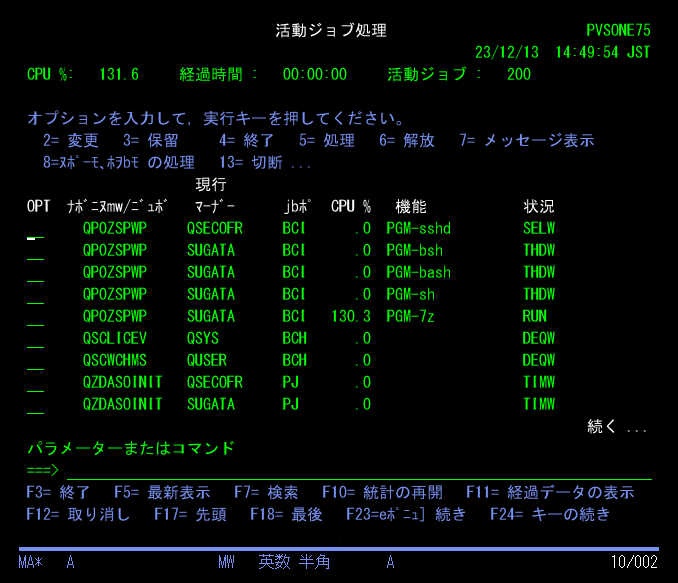Click F17= 先頭 function key

tap(190, 514)
